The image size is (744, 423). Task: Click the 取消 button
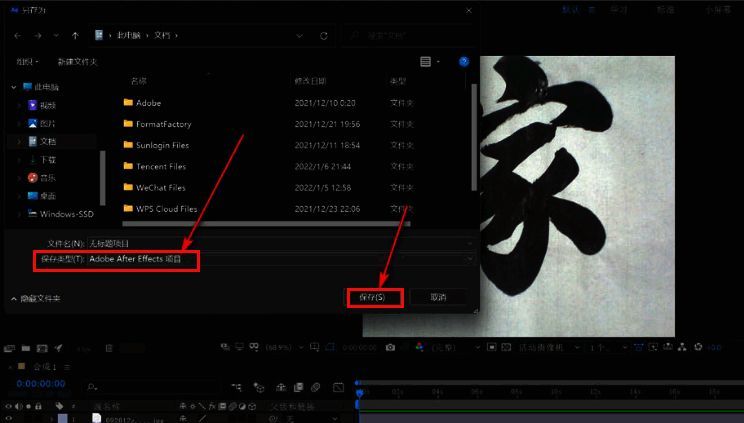(x=438, y=297)
